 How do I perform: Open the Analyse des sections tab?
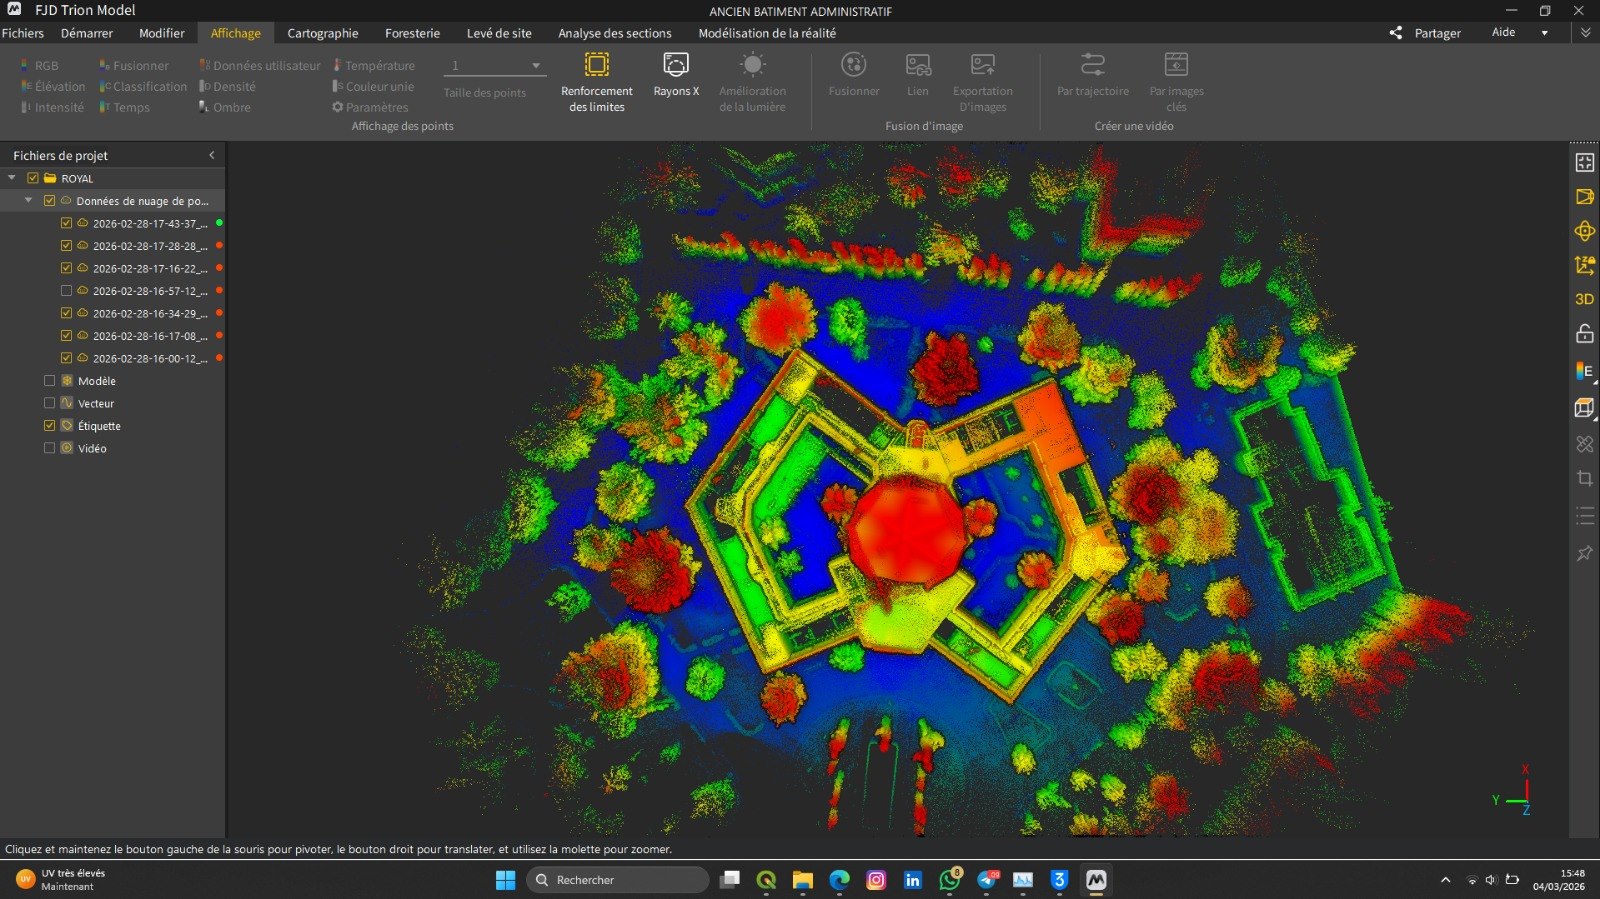click(x=615, y=33)
